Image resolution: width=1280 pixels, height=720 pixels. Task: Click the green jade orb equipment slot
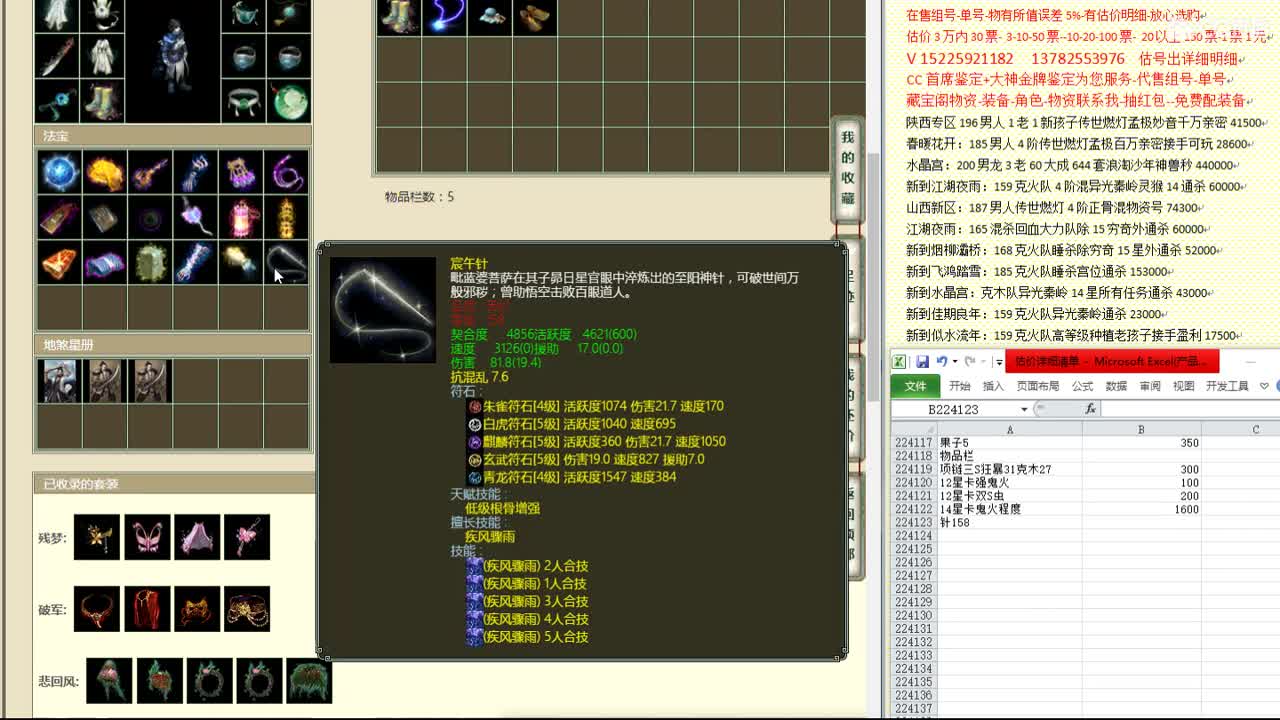289,101
